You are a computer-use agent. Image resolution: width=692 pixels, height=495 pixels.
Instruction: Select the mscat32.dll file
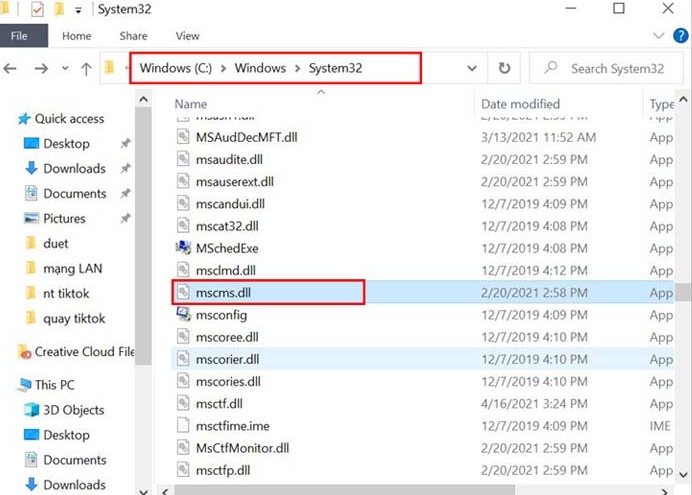point(227,226)
